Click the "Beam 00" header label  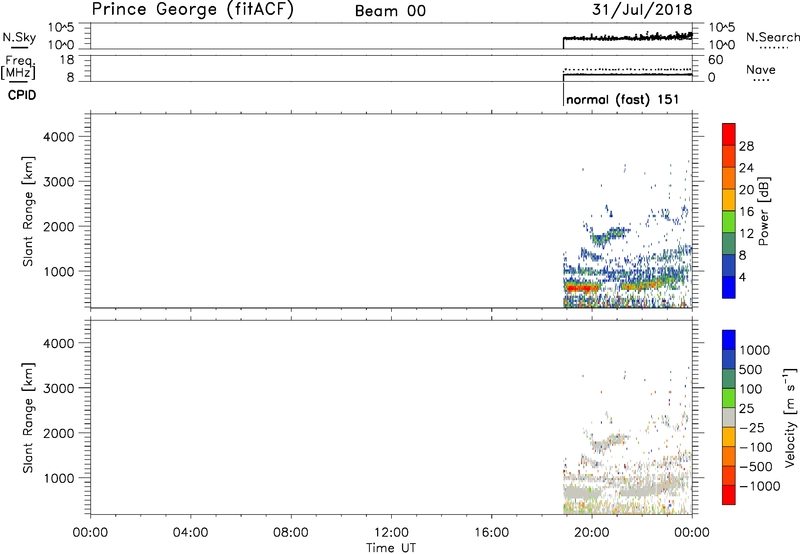(390, 11)
